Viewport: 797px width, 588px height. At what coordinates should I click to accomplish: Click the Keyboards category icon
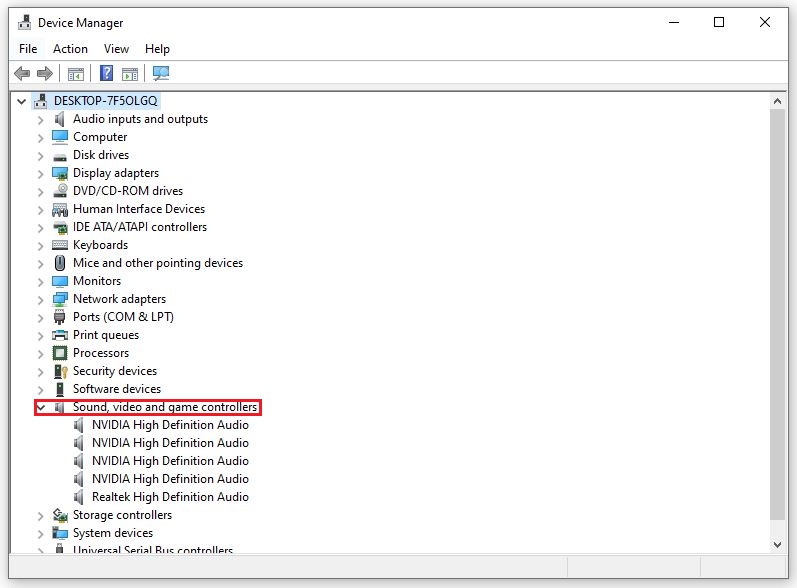click(x=60, y=245)
